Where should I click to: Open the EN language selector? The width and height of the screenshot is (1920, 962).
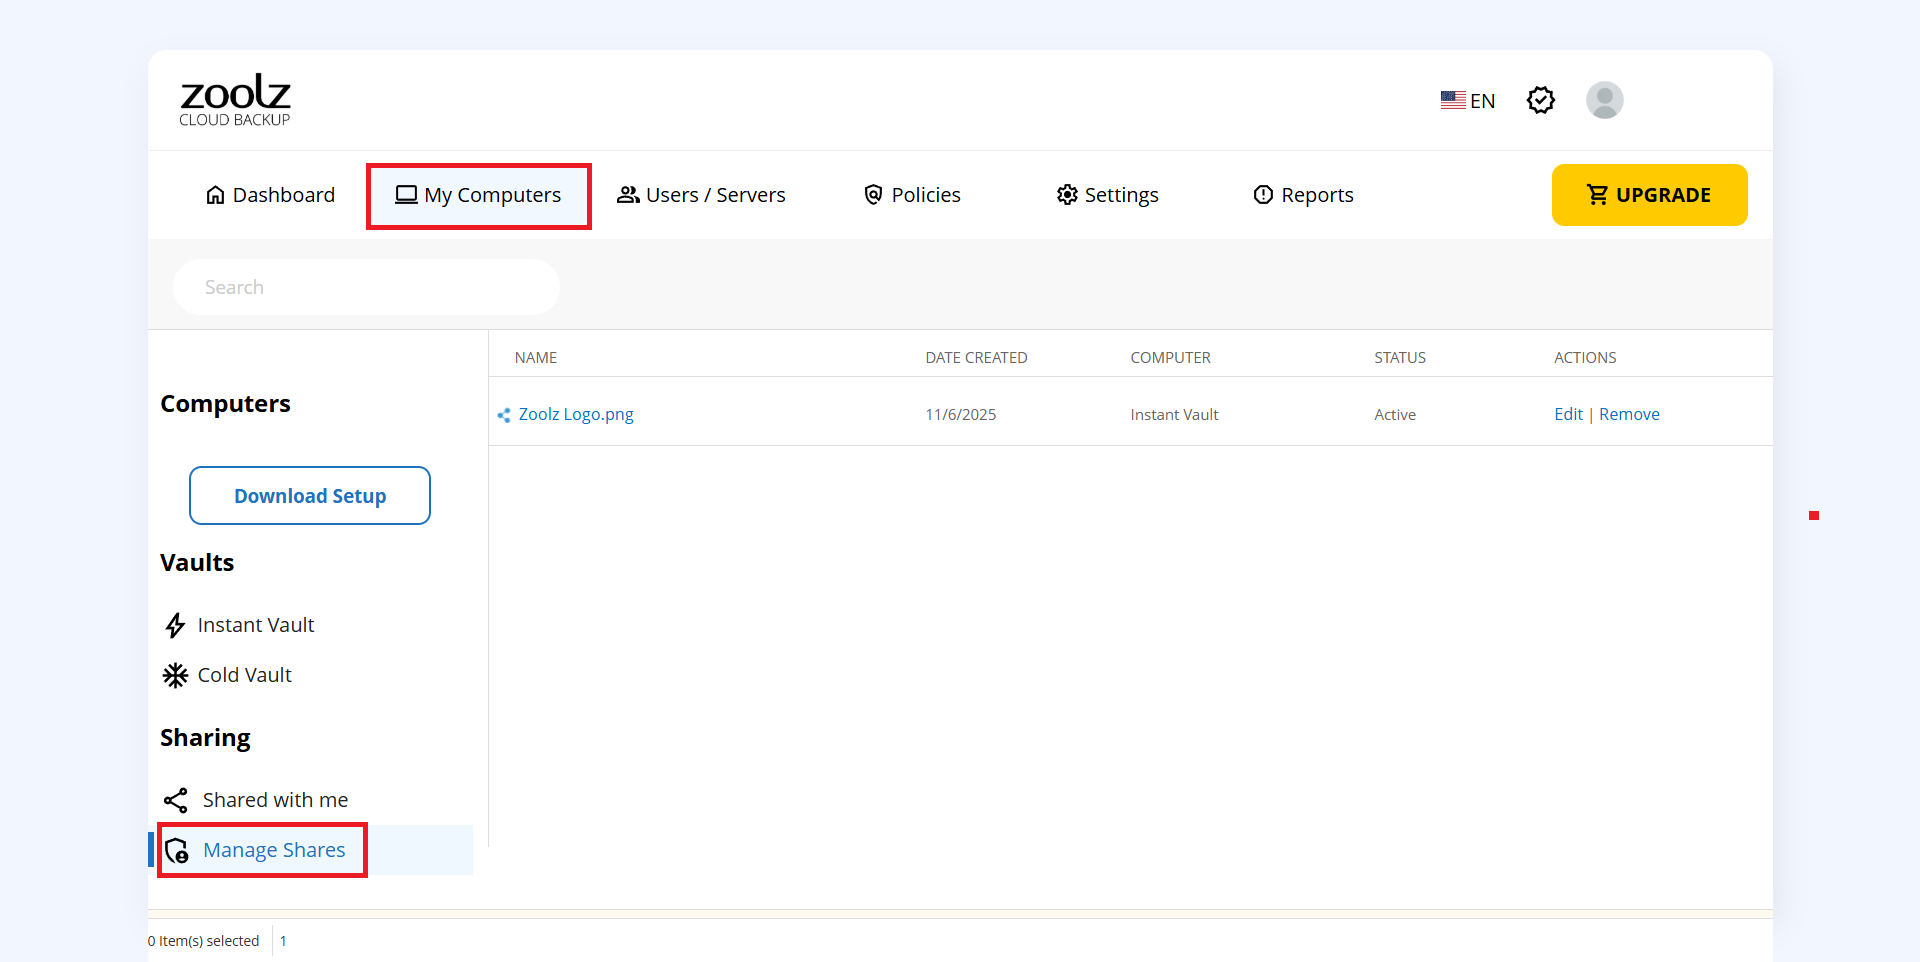pos(1467,100)
